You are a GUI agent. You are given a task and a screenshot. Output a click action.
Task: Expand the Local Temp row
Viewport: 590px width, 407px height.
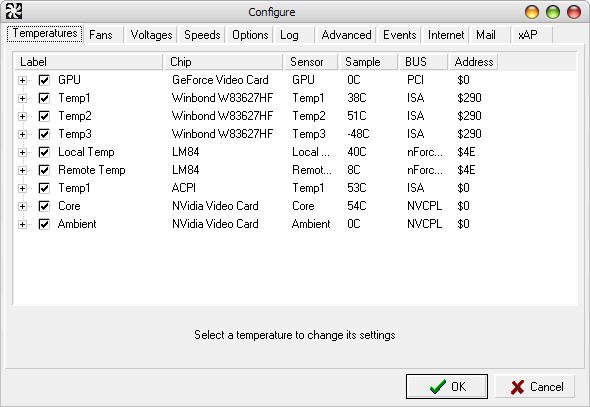tap(22, 153)
